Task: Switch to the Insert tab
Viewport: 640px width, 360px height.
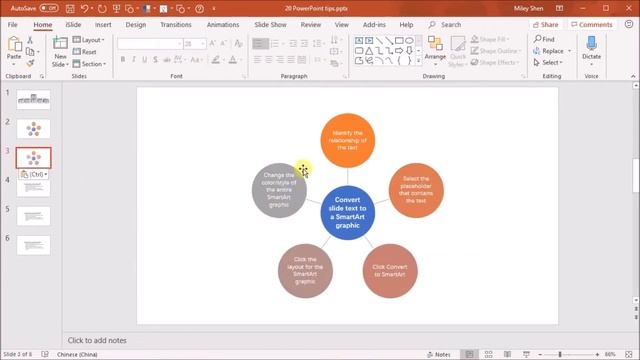Action: point(103,25)
